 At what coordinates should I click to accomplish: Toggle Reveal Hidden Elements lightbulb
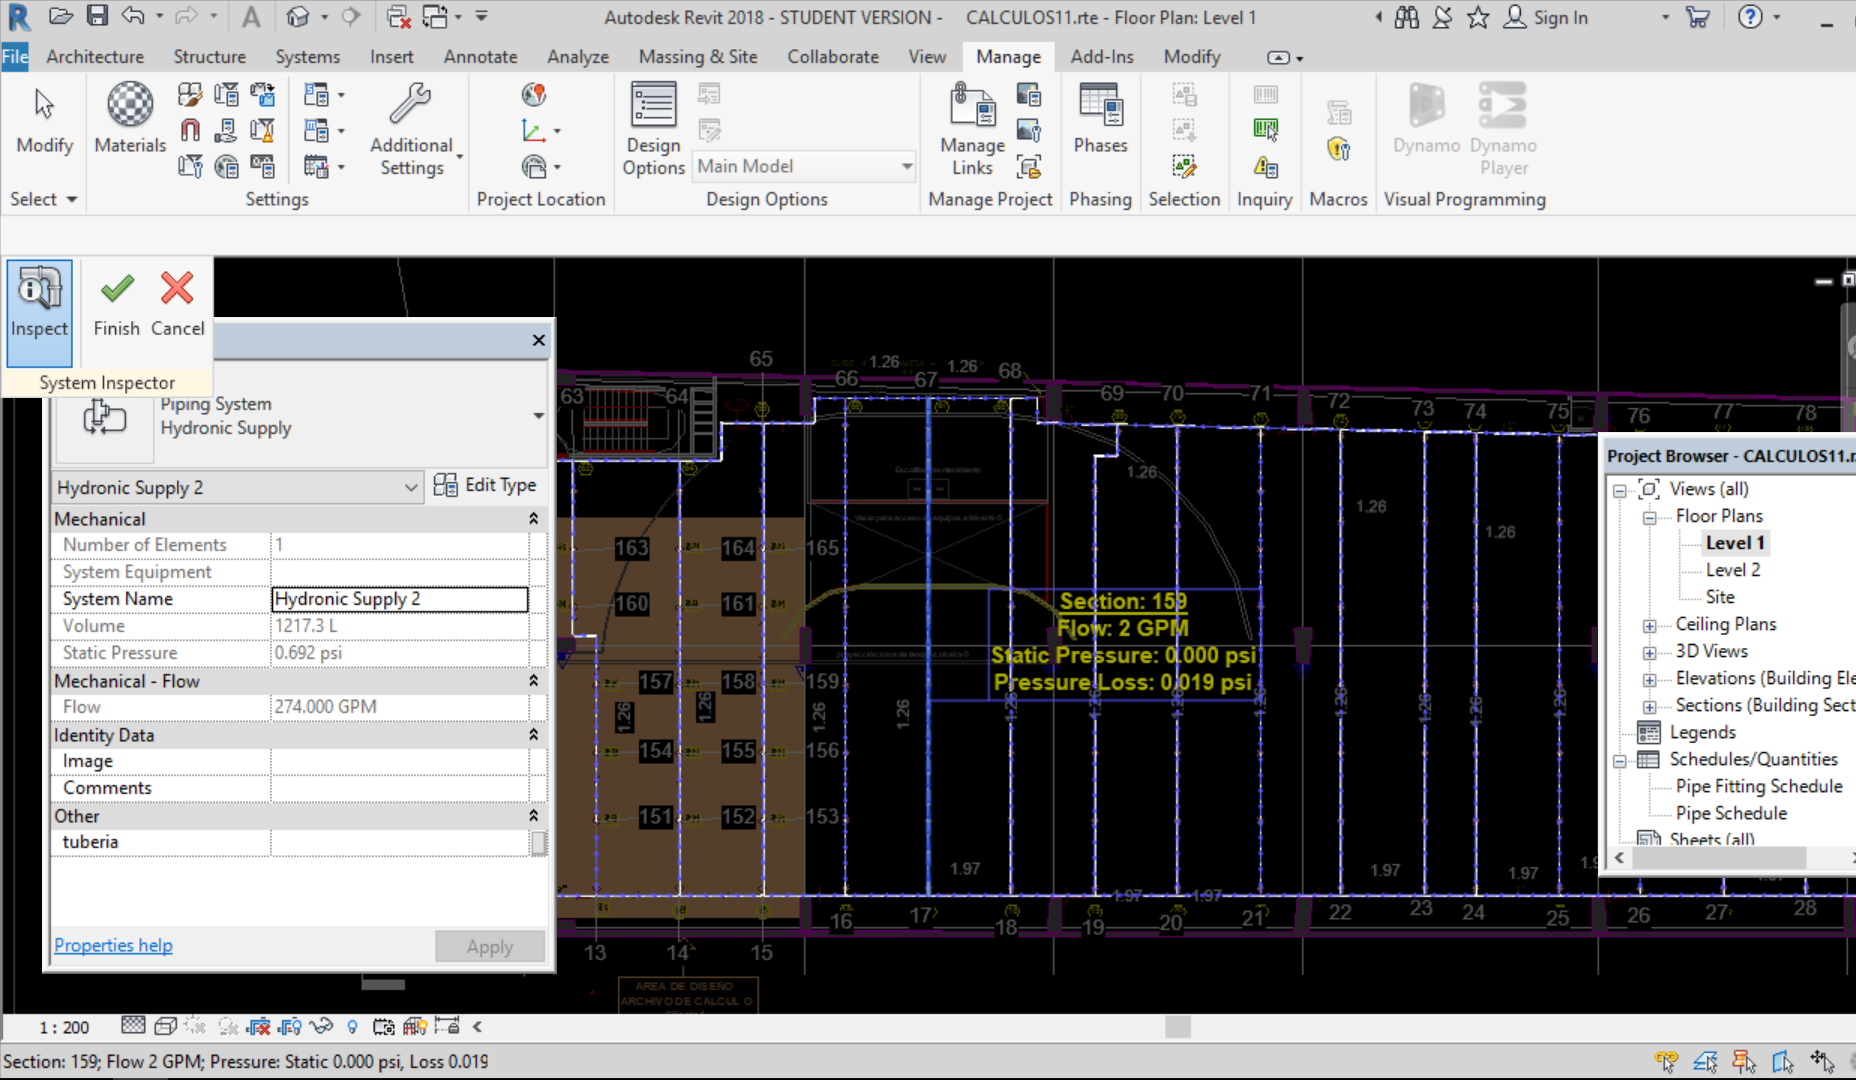pos(353,1026)
